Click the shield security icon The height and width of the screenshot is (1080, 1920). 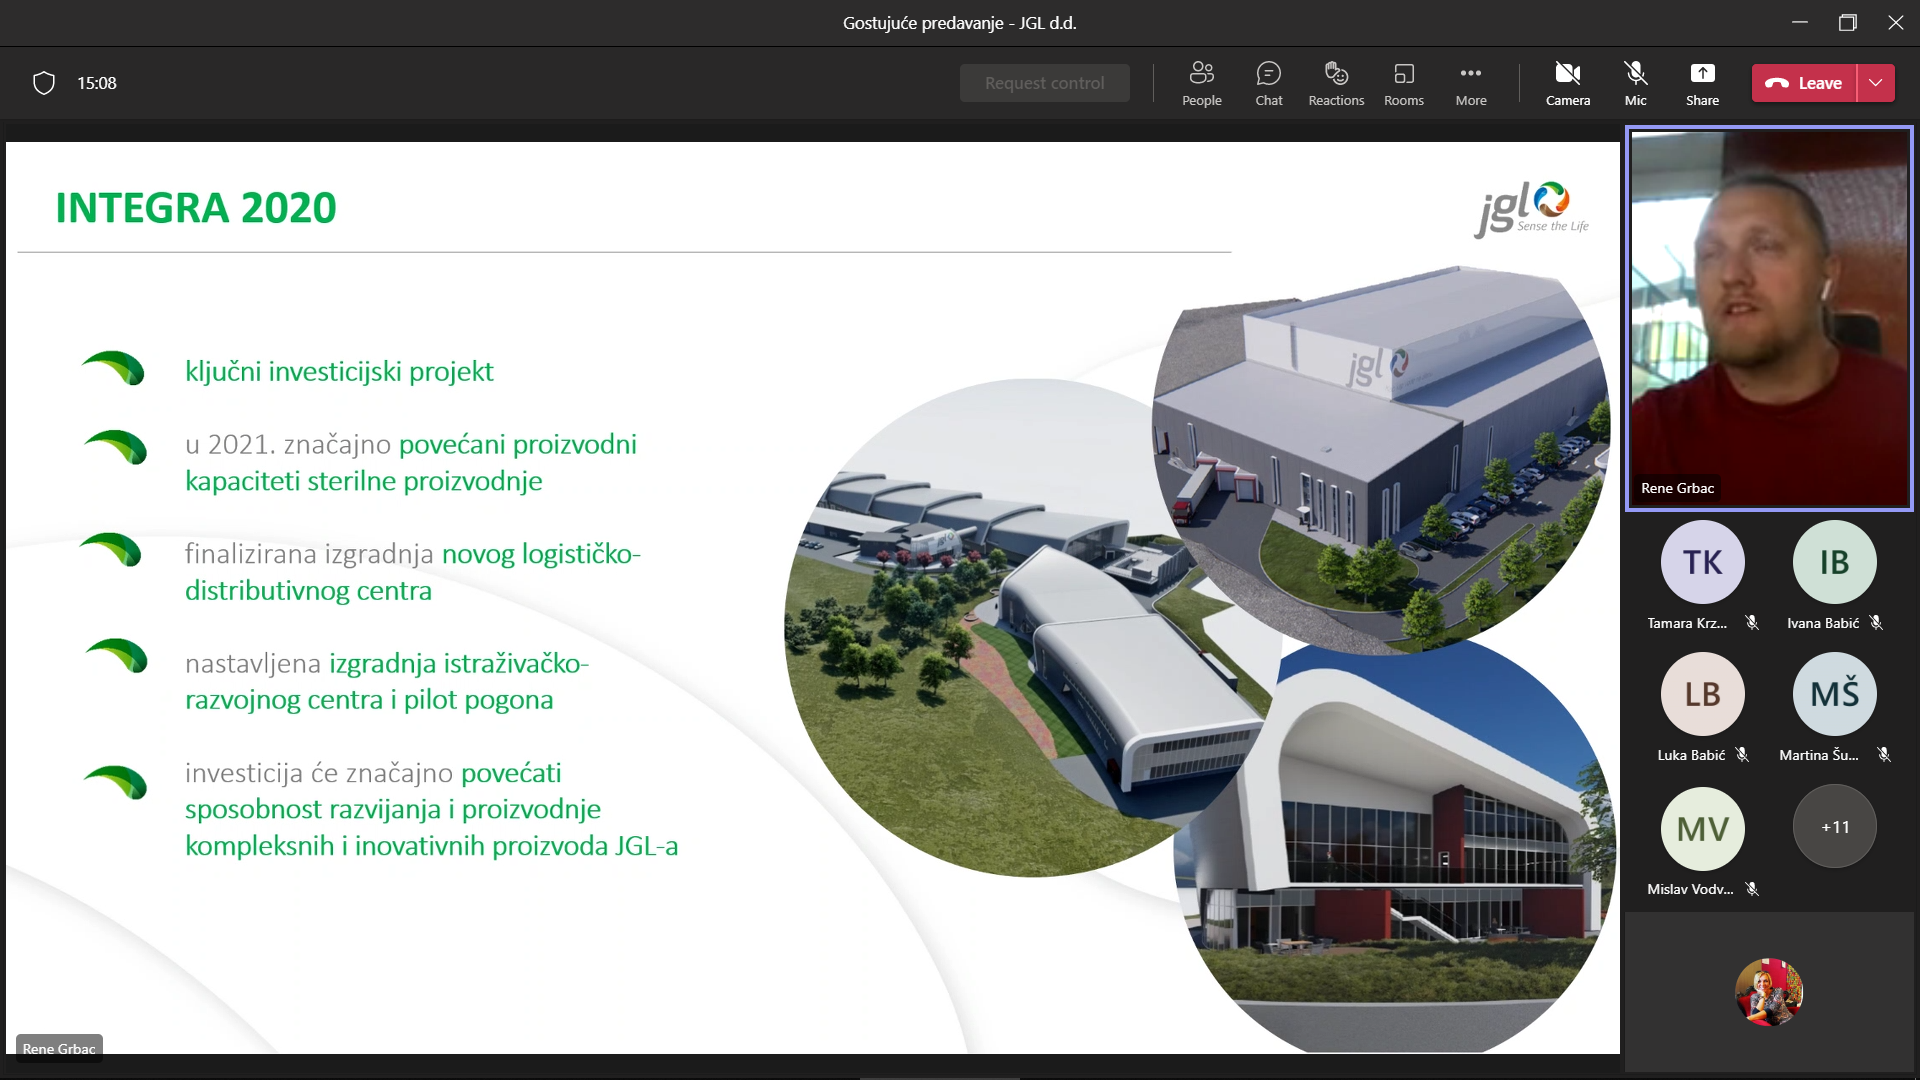tap(44, 83)
